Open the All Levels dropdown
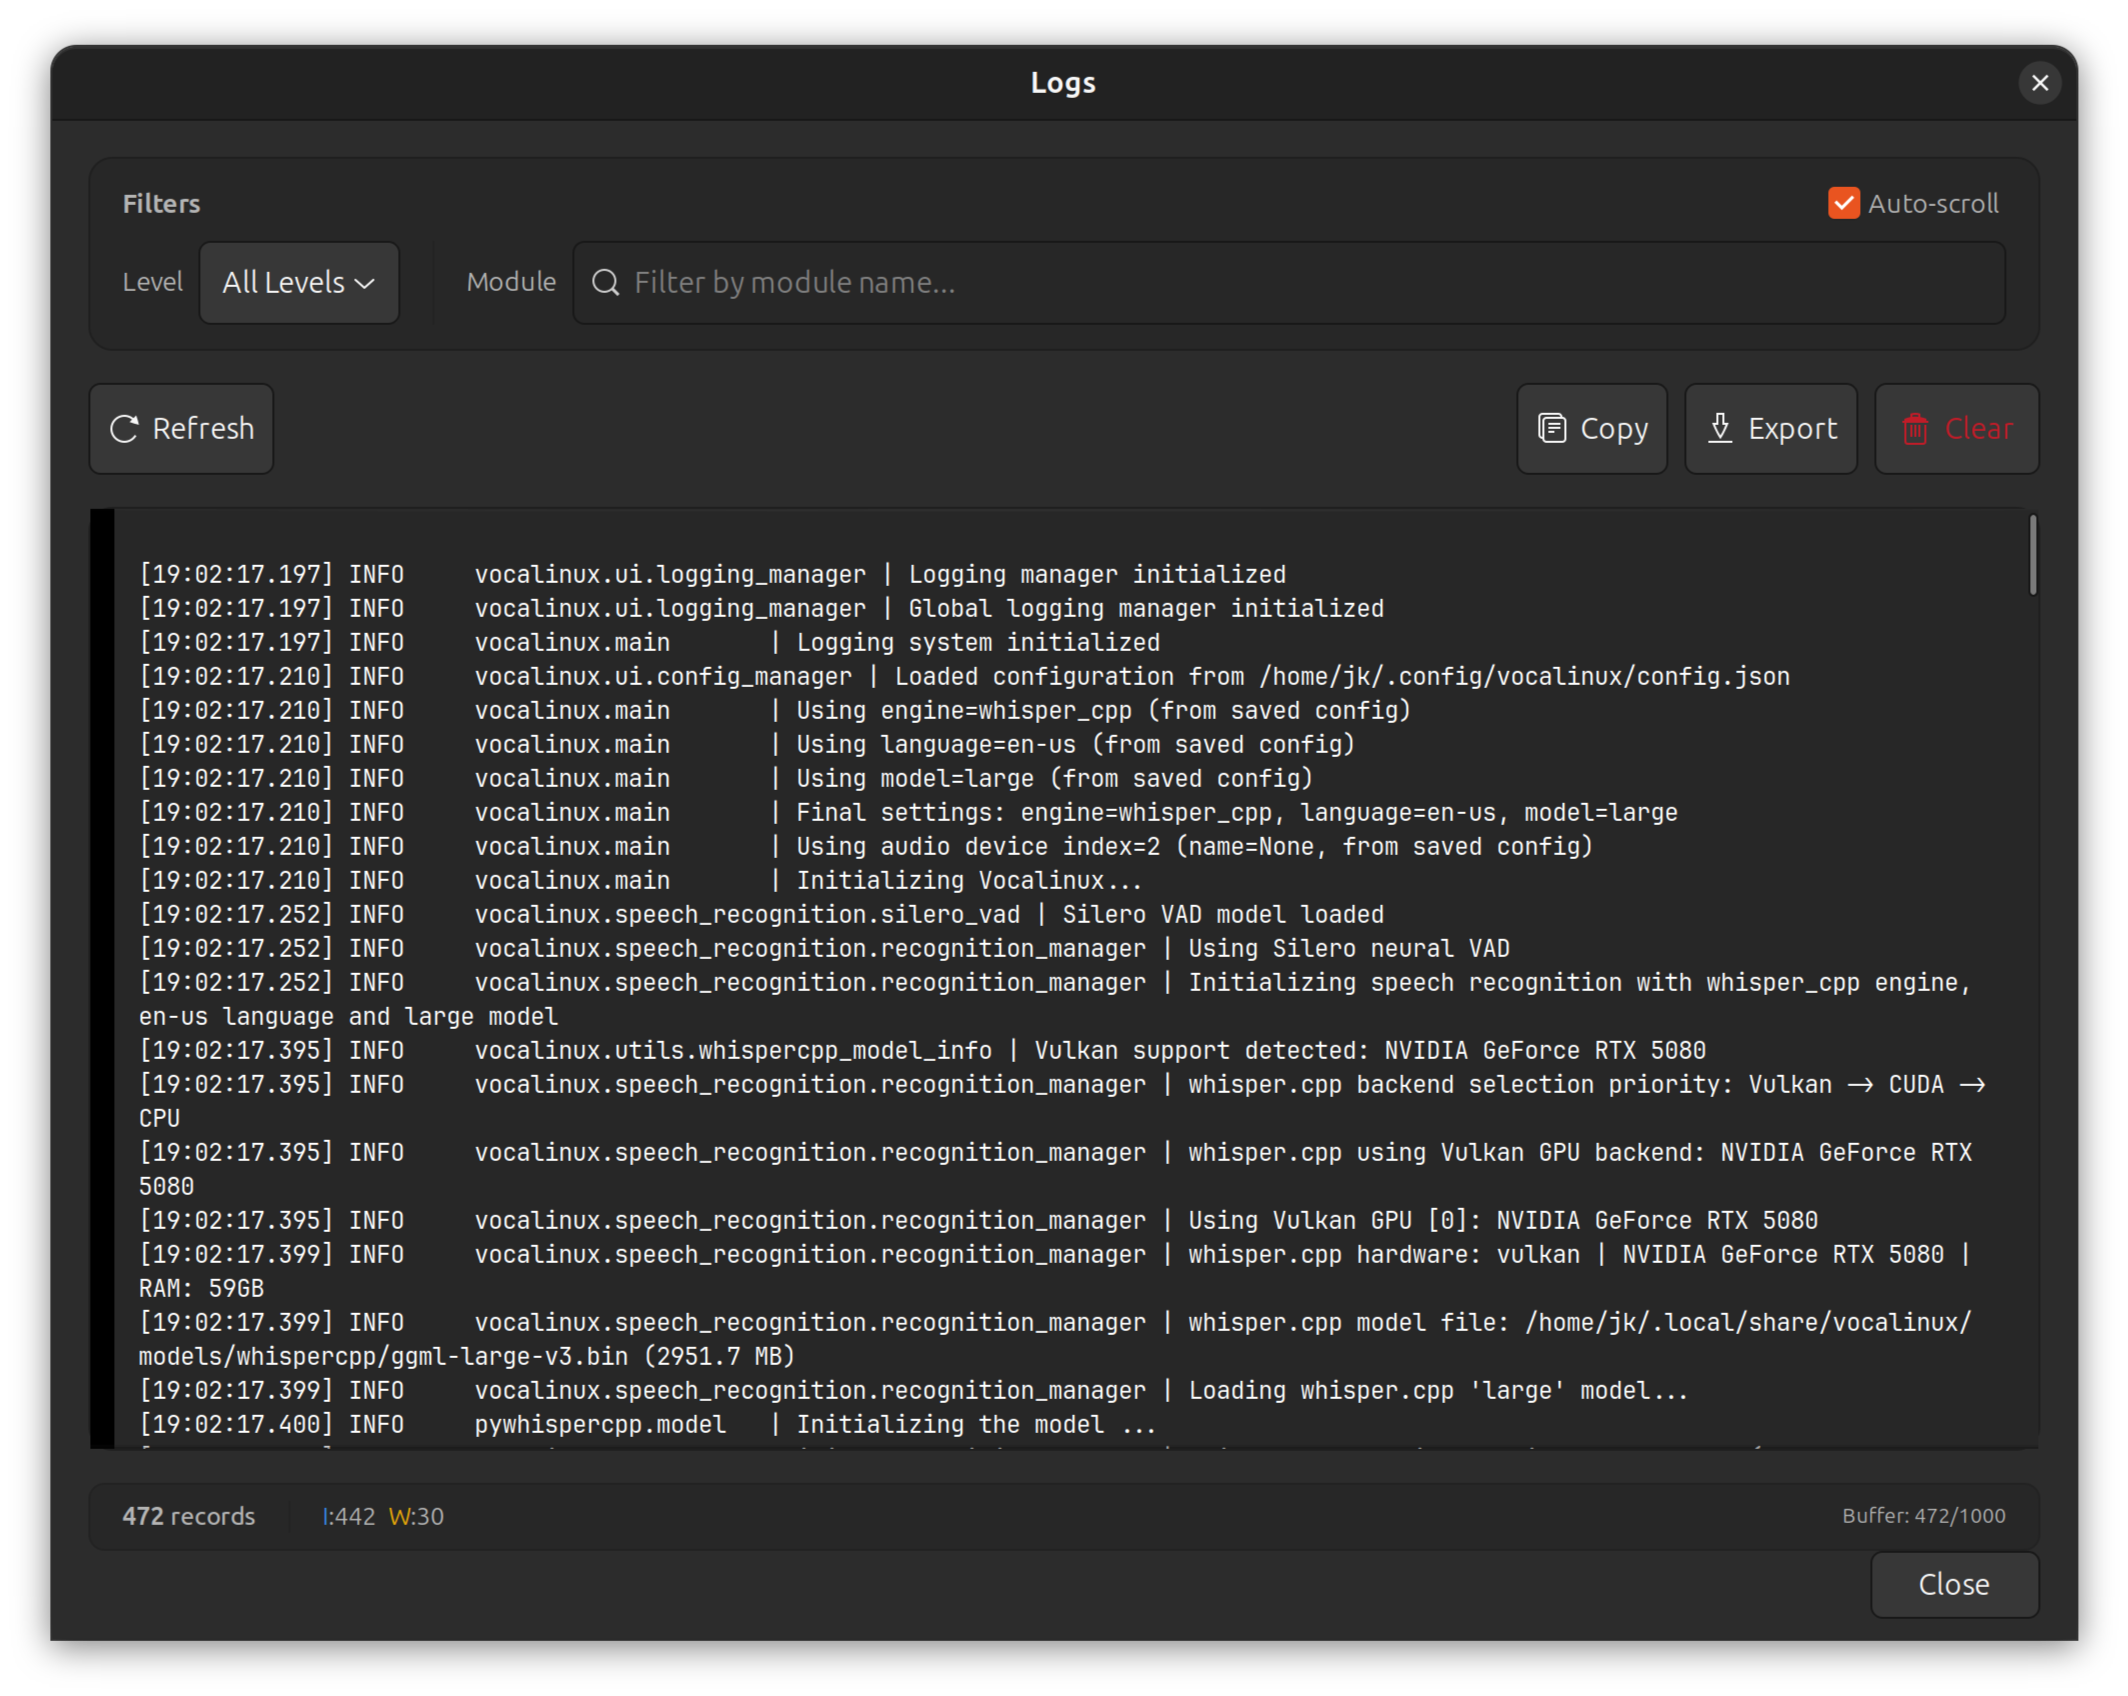This screenshot has height=1696, width=2128. point(299,283)
